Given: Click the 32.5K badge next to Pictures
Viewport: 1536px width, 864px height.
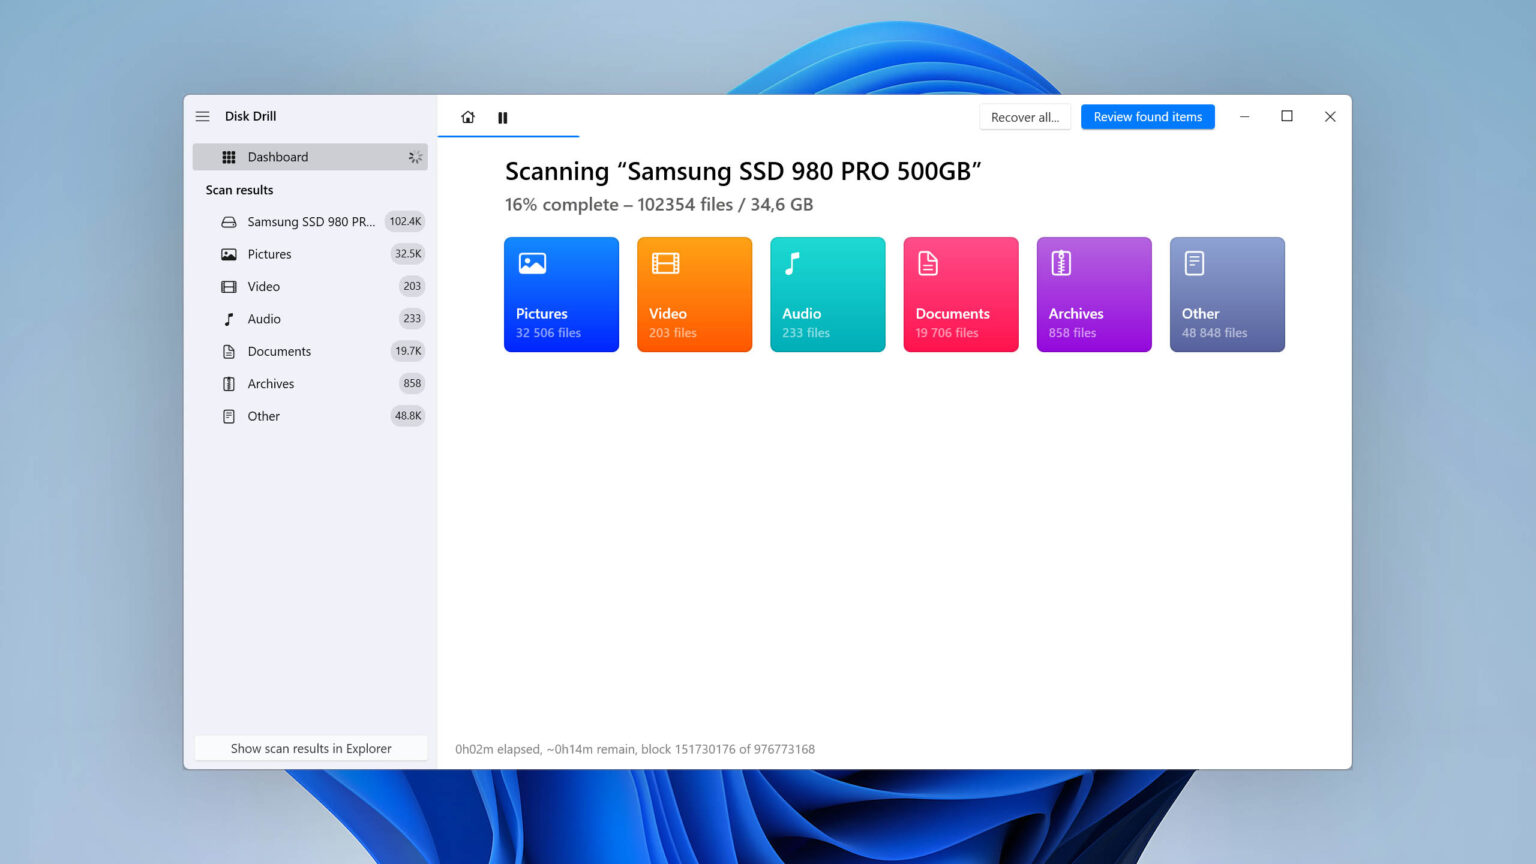Looking at the screenshot, I should point(407,253).
